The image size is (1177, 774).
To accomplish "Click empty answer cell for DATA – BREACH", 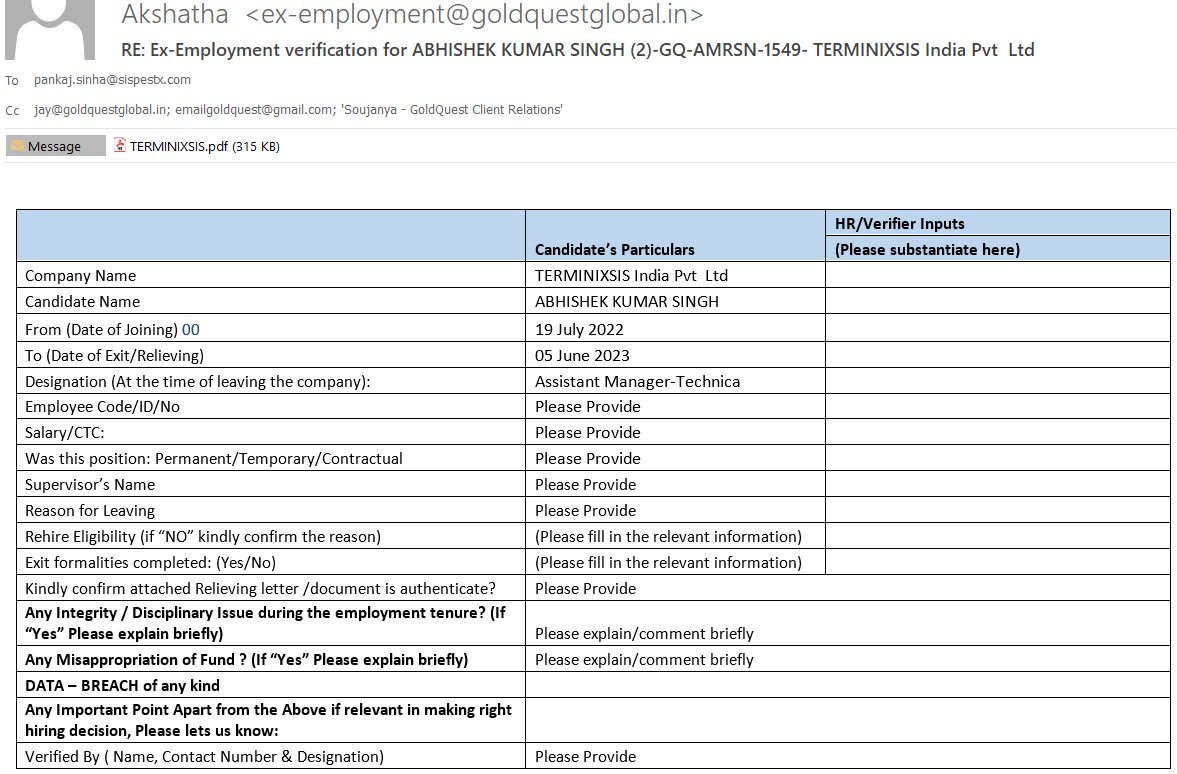I will point(848,685).
